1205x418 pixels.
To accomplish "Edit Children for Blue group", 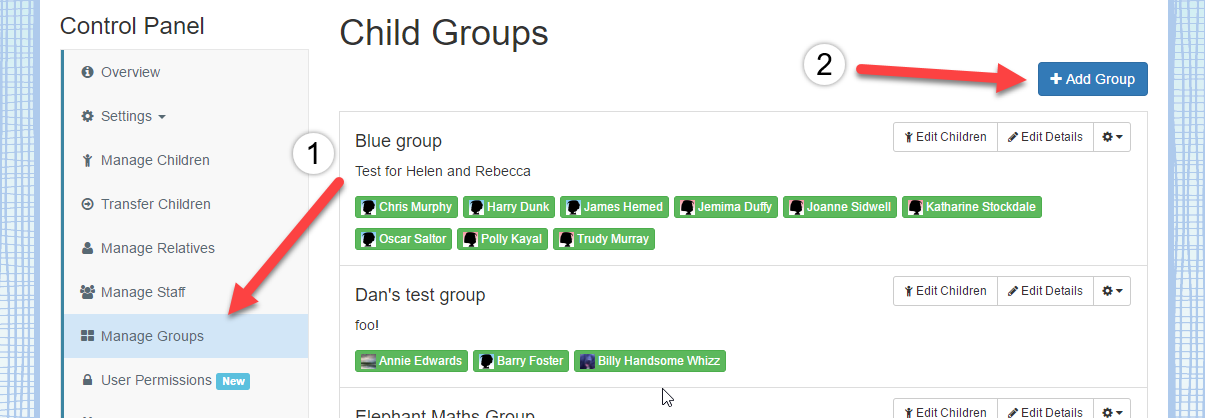I will coord(945,137).
